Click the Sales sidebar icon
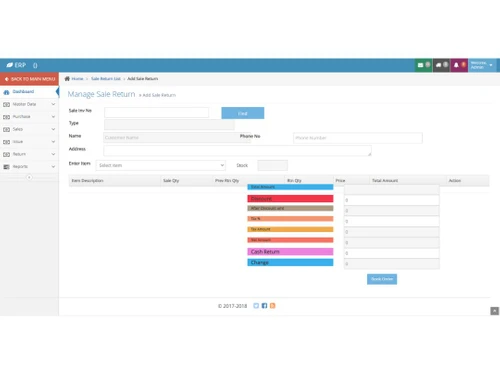This screenshot has height=375, width=500. pos(6,129)
